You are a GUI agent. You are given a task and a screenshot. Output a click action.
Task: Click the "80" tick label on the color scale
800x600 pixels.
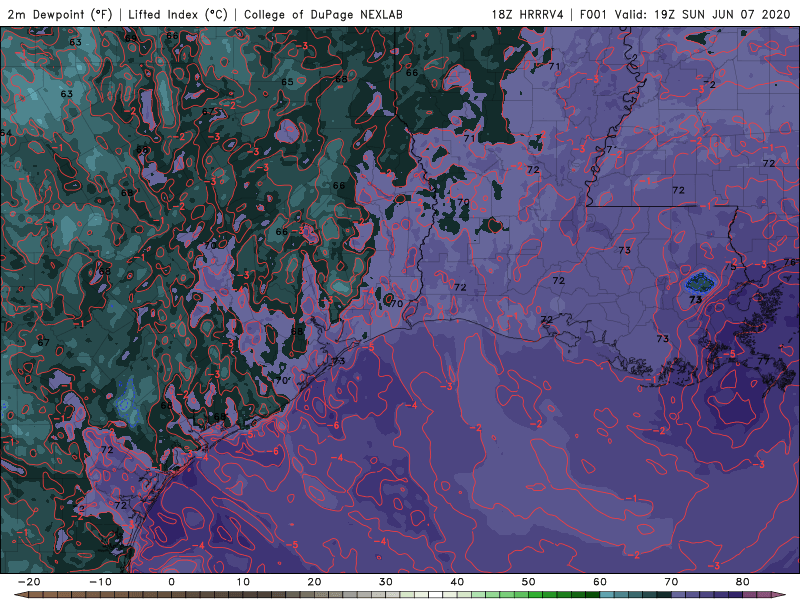coord(743,582)
